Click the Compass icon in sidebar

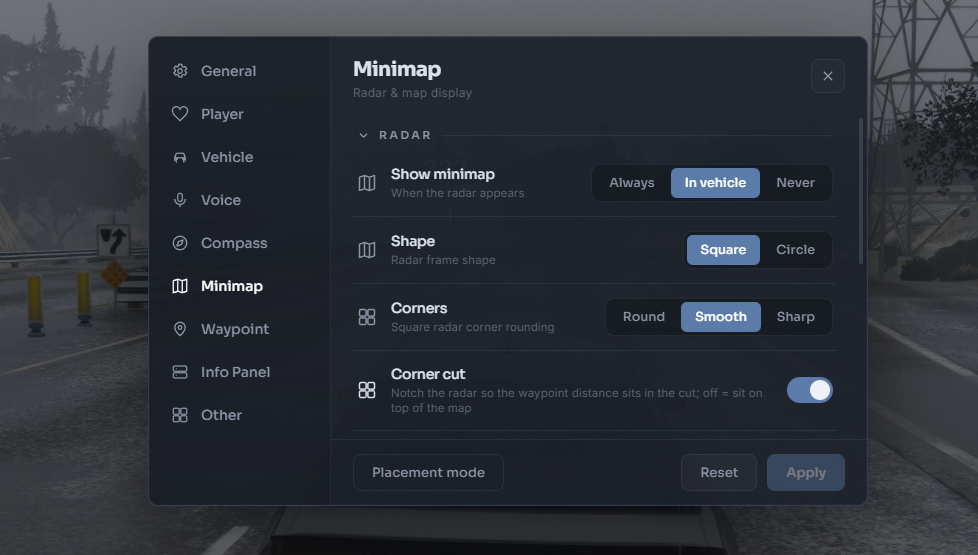tap(180, 243)
